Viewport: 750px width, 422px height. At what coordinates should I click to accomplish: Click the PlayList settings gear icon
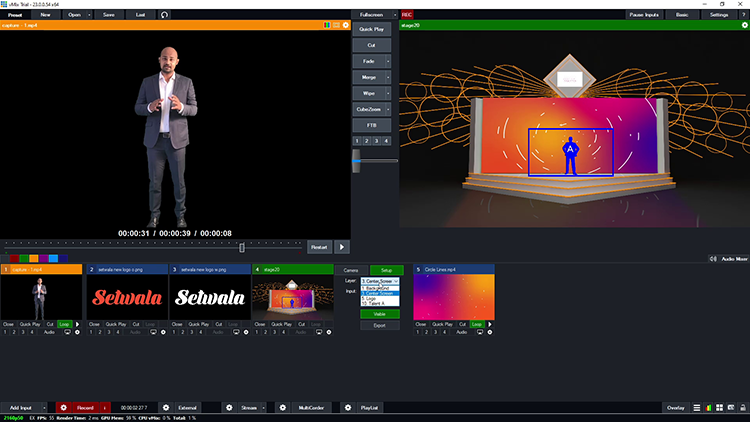click(x=348, y=408)
